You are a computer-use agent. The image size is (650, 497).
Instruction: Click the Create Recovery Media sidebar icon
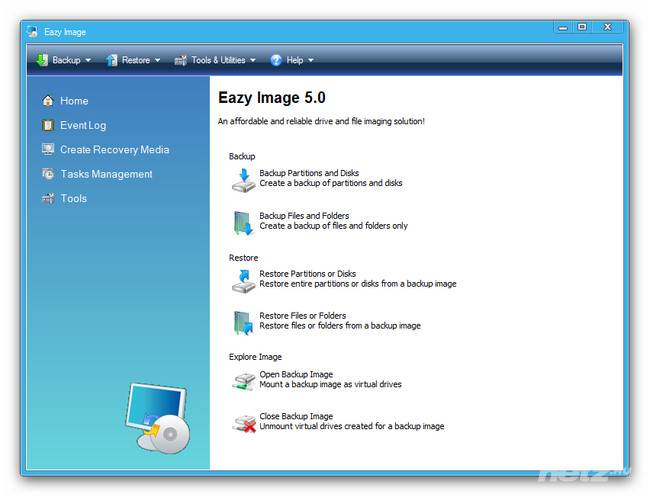[48, 149]
